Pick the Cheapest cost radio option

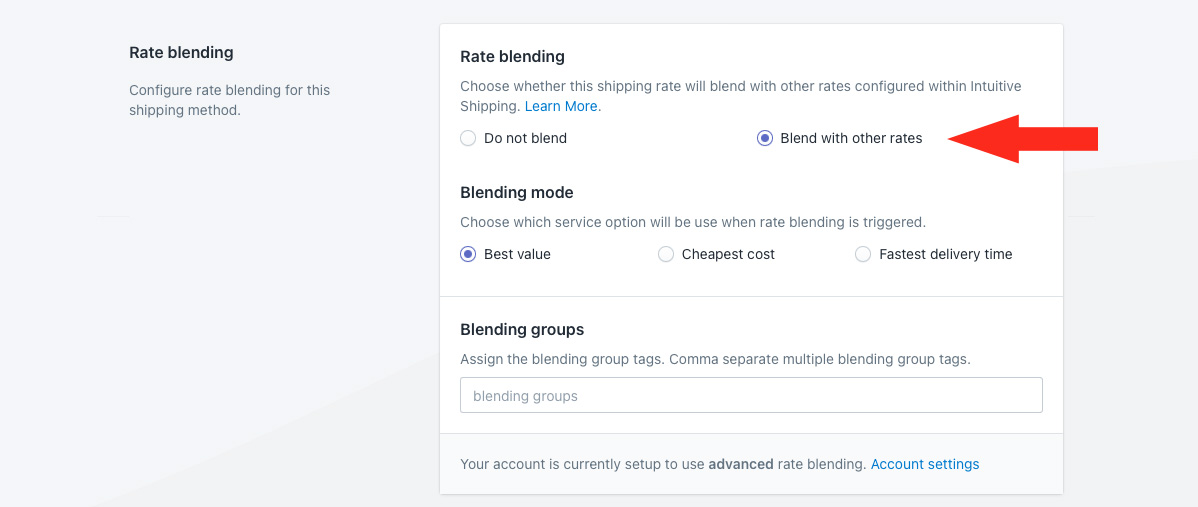[666, 255]
